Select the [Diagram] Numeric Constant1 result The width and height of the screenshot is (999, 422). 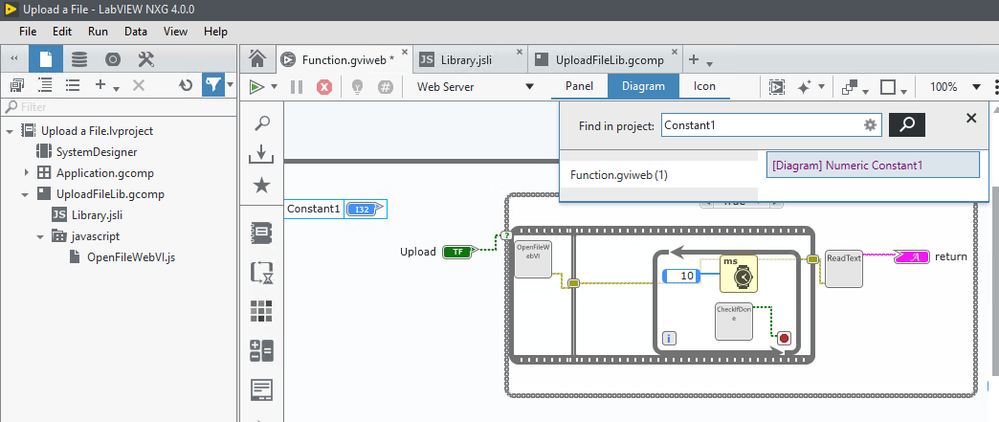coord(873,165)
